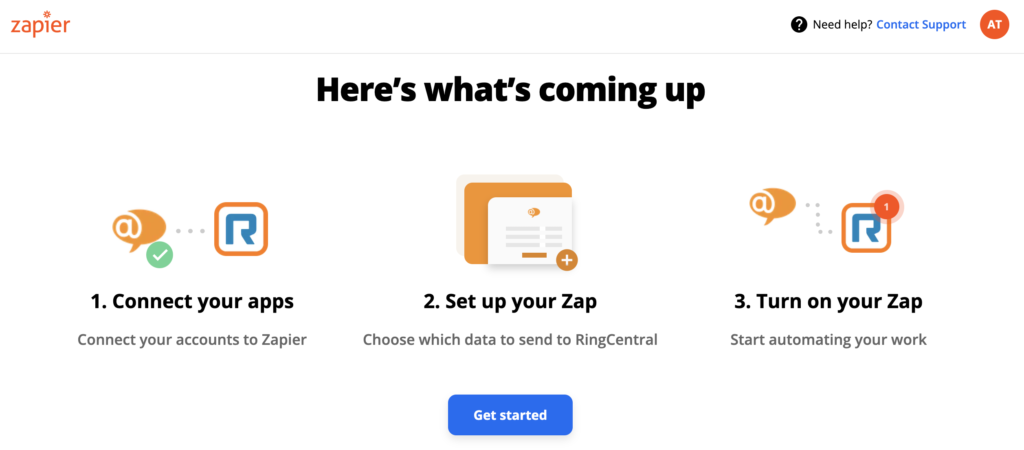
Task: Click the question mark help icon
Action: coord(799,25)
